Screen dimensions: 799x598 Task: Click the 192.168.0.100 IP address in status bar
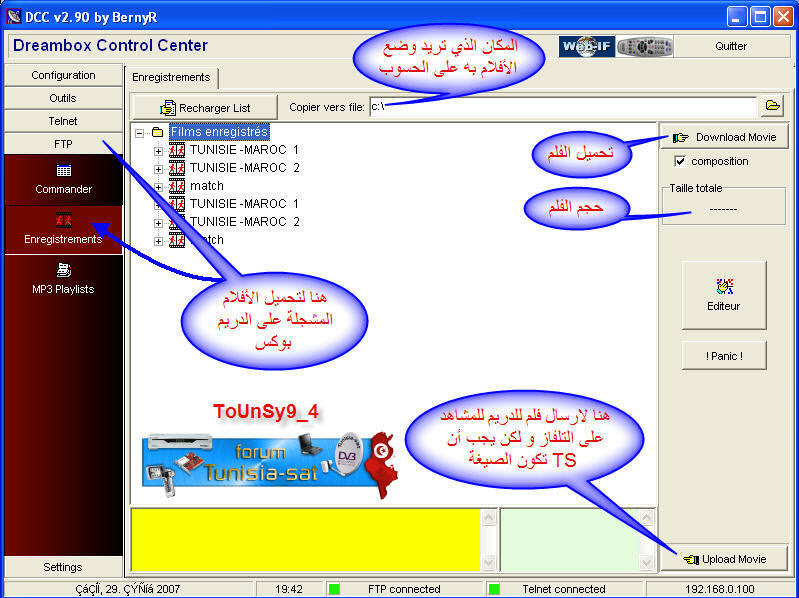(720, 589)
